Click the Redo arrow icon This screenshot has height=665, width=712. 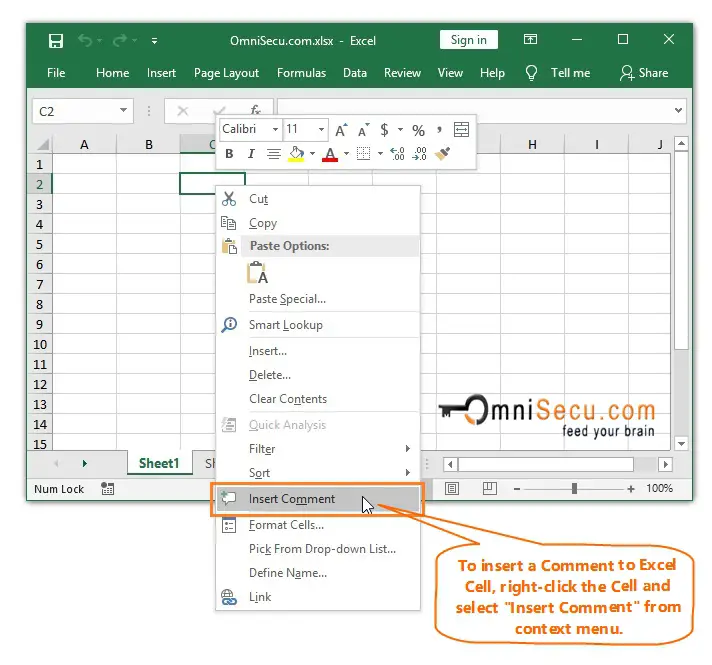(x=120, y=40)
